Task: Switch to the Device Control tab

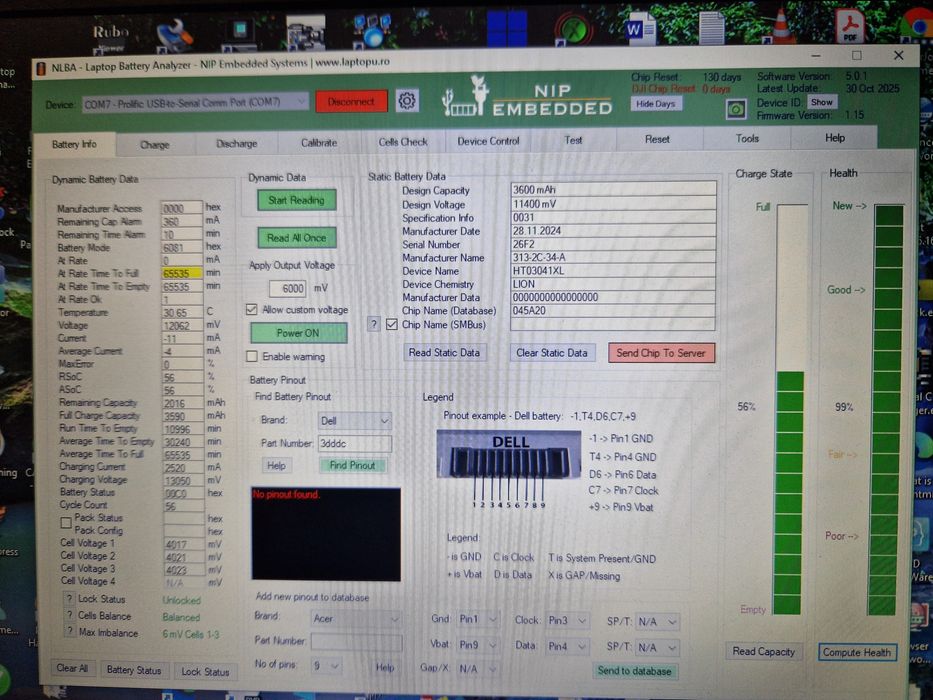Action: point(488,141)
